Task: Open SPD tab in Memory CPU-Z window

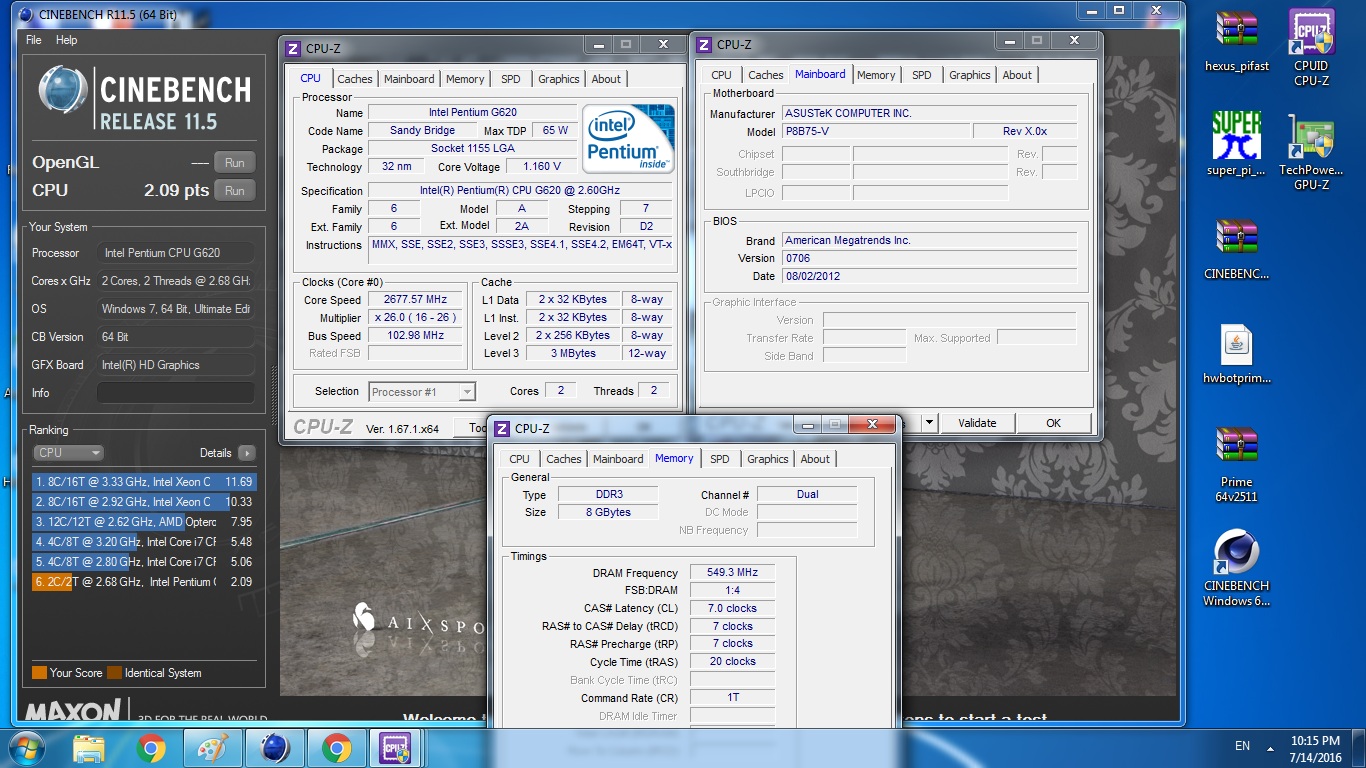Action: [x=719, y=459]
